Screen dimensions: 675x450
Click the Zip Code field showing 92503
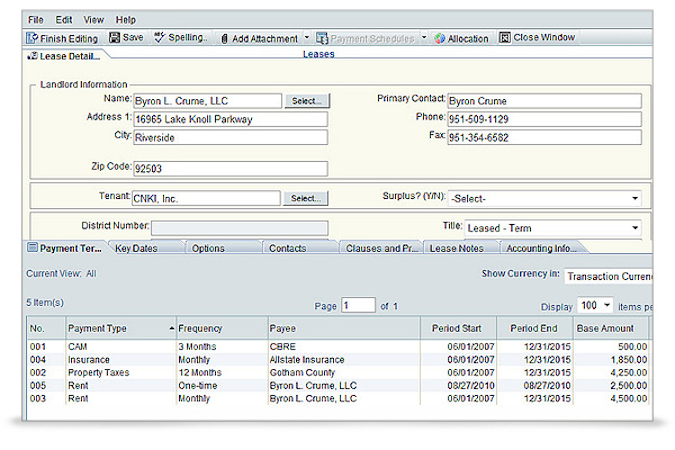click(x=230, y=168)
